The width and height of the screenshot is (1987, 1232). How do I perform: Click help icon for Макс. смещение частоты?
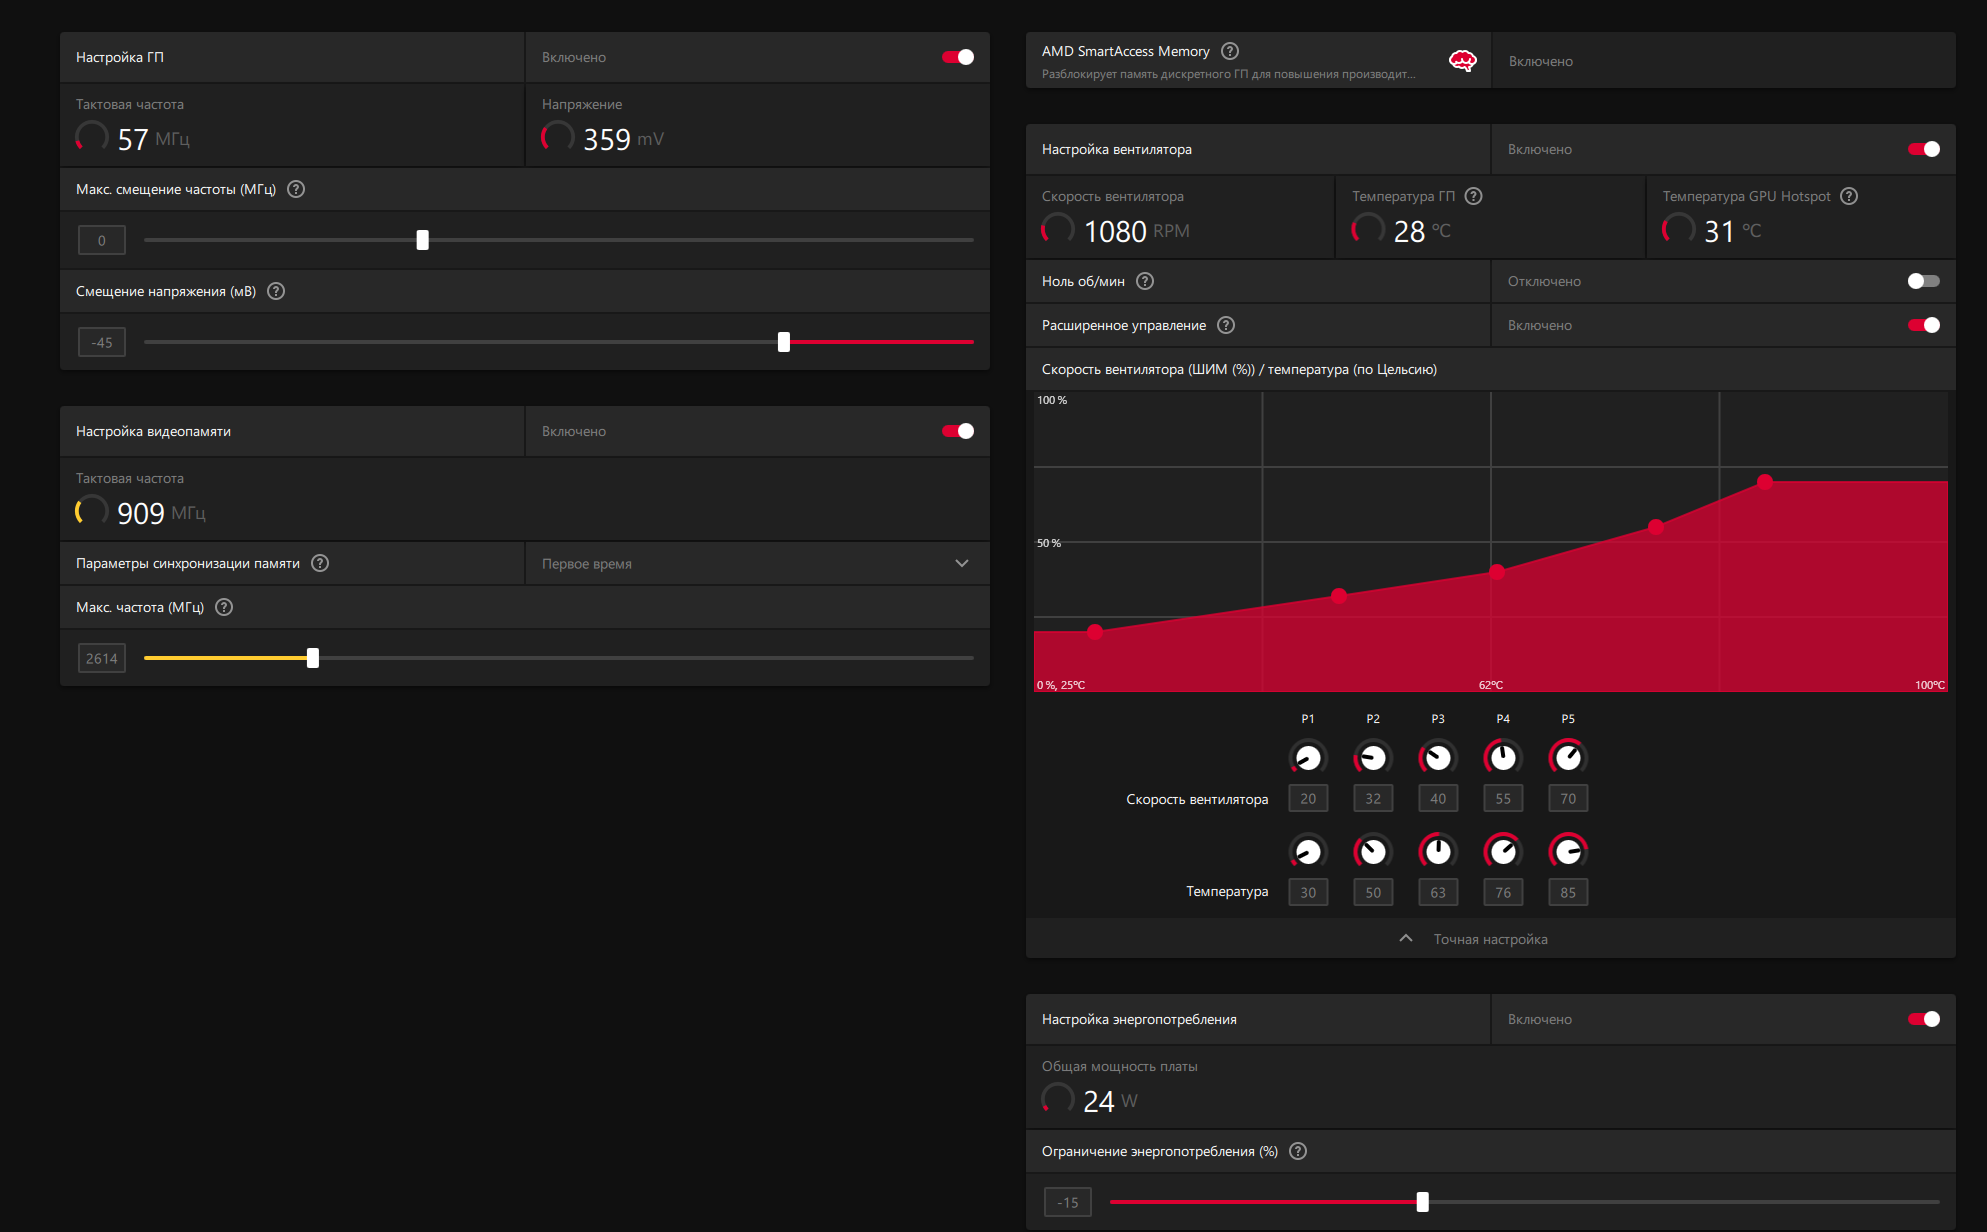(x=296, y=189)
